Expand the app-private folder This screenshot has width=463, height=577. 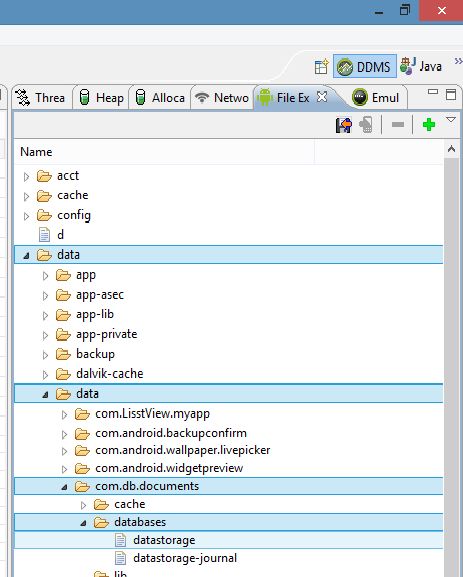tap(45, 335)
